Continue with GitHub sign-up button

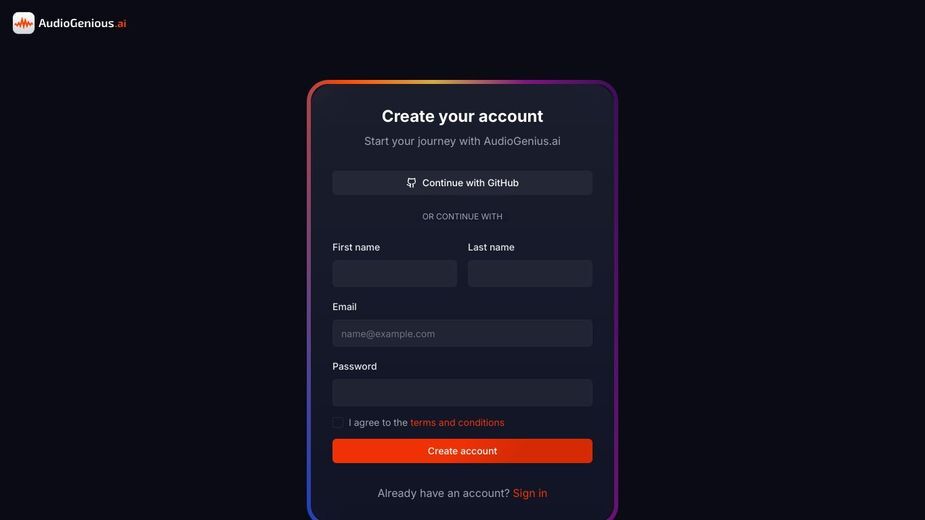(x=462, y=183)
